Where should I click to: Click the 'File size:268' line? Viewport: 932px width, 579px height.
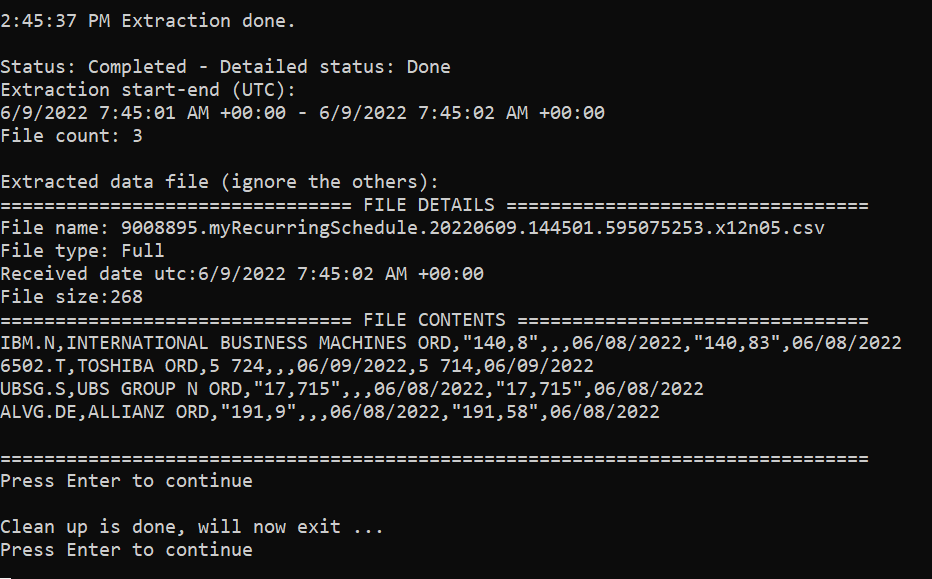[71, 297]
